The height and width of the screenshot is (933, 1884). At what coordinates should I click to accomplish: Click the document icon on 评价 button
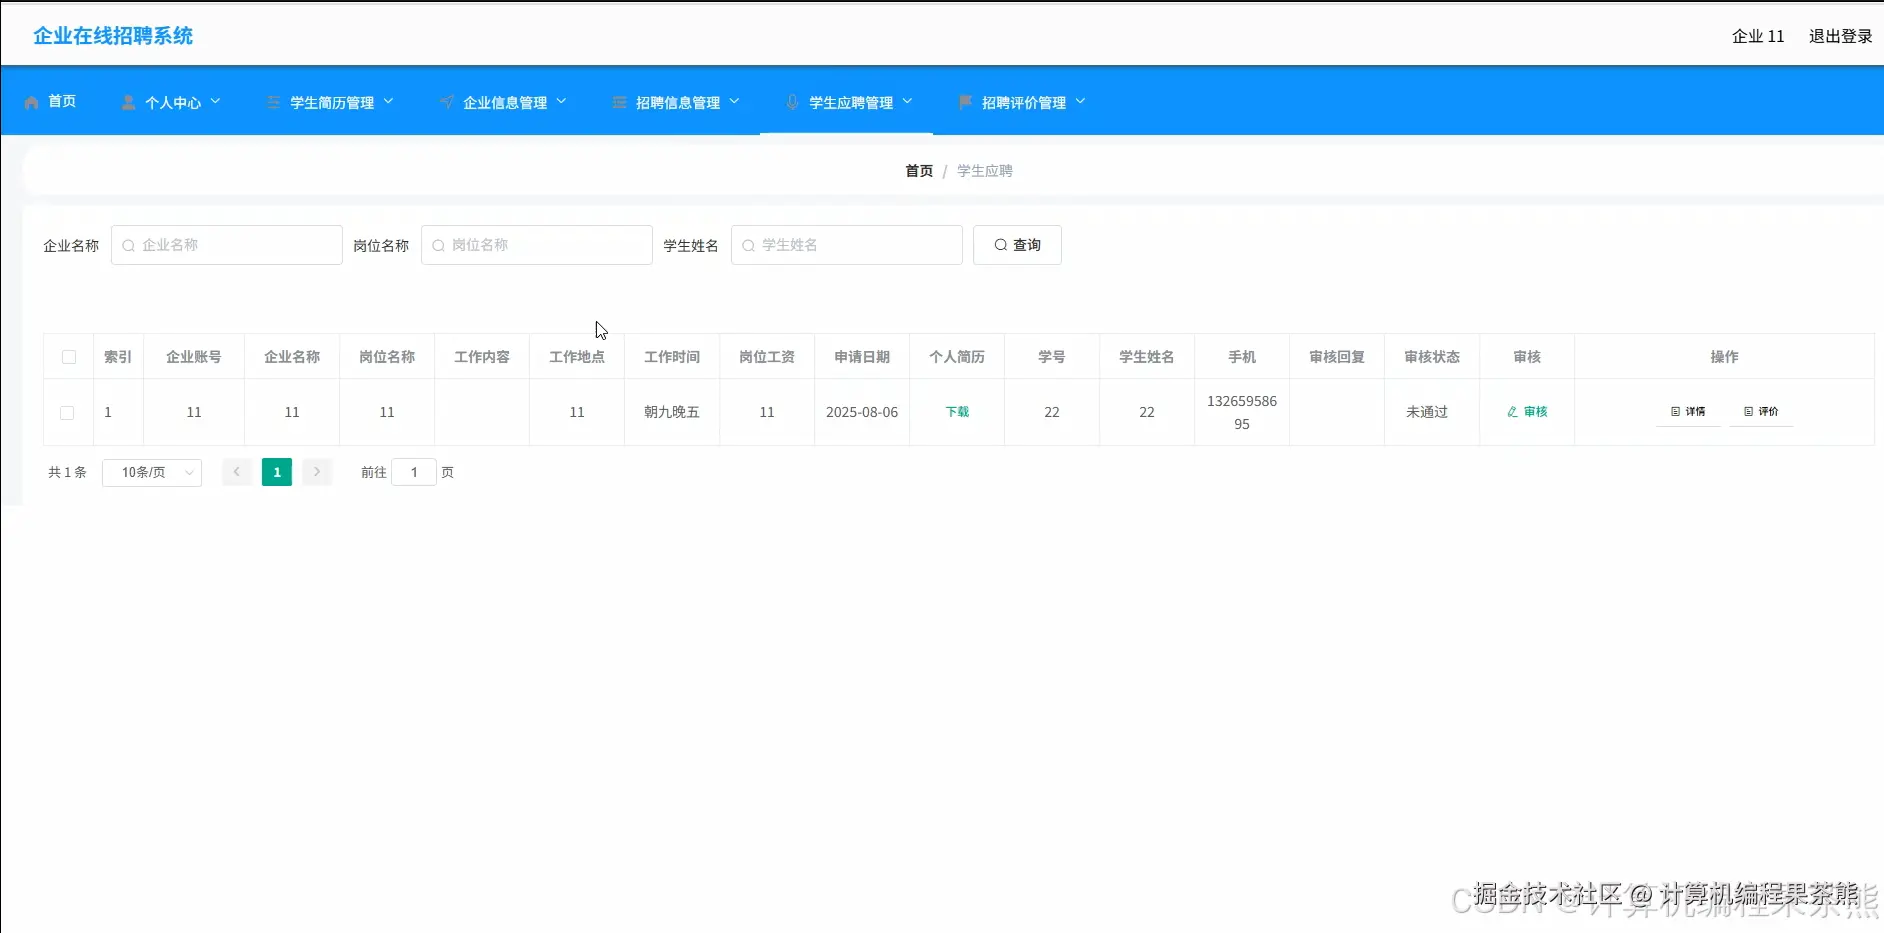click(1749, 412)
